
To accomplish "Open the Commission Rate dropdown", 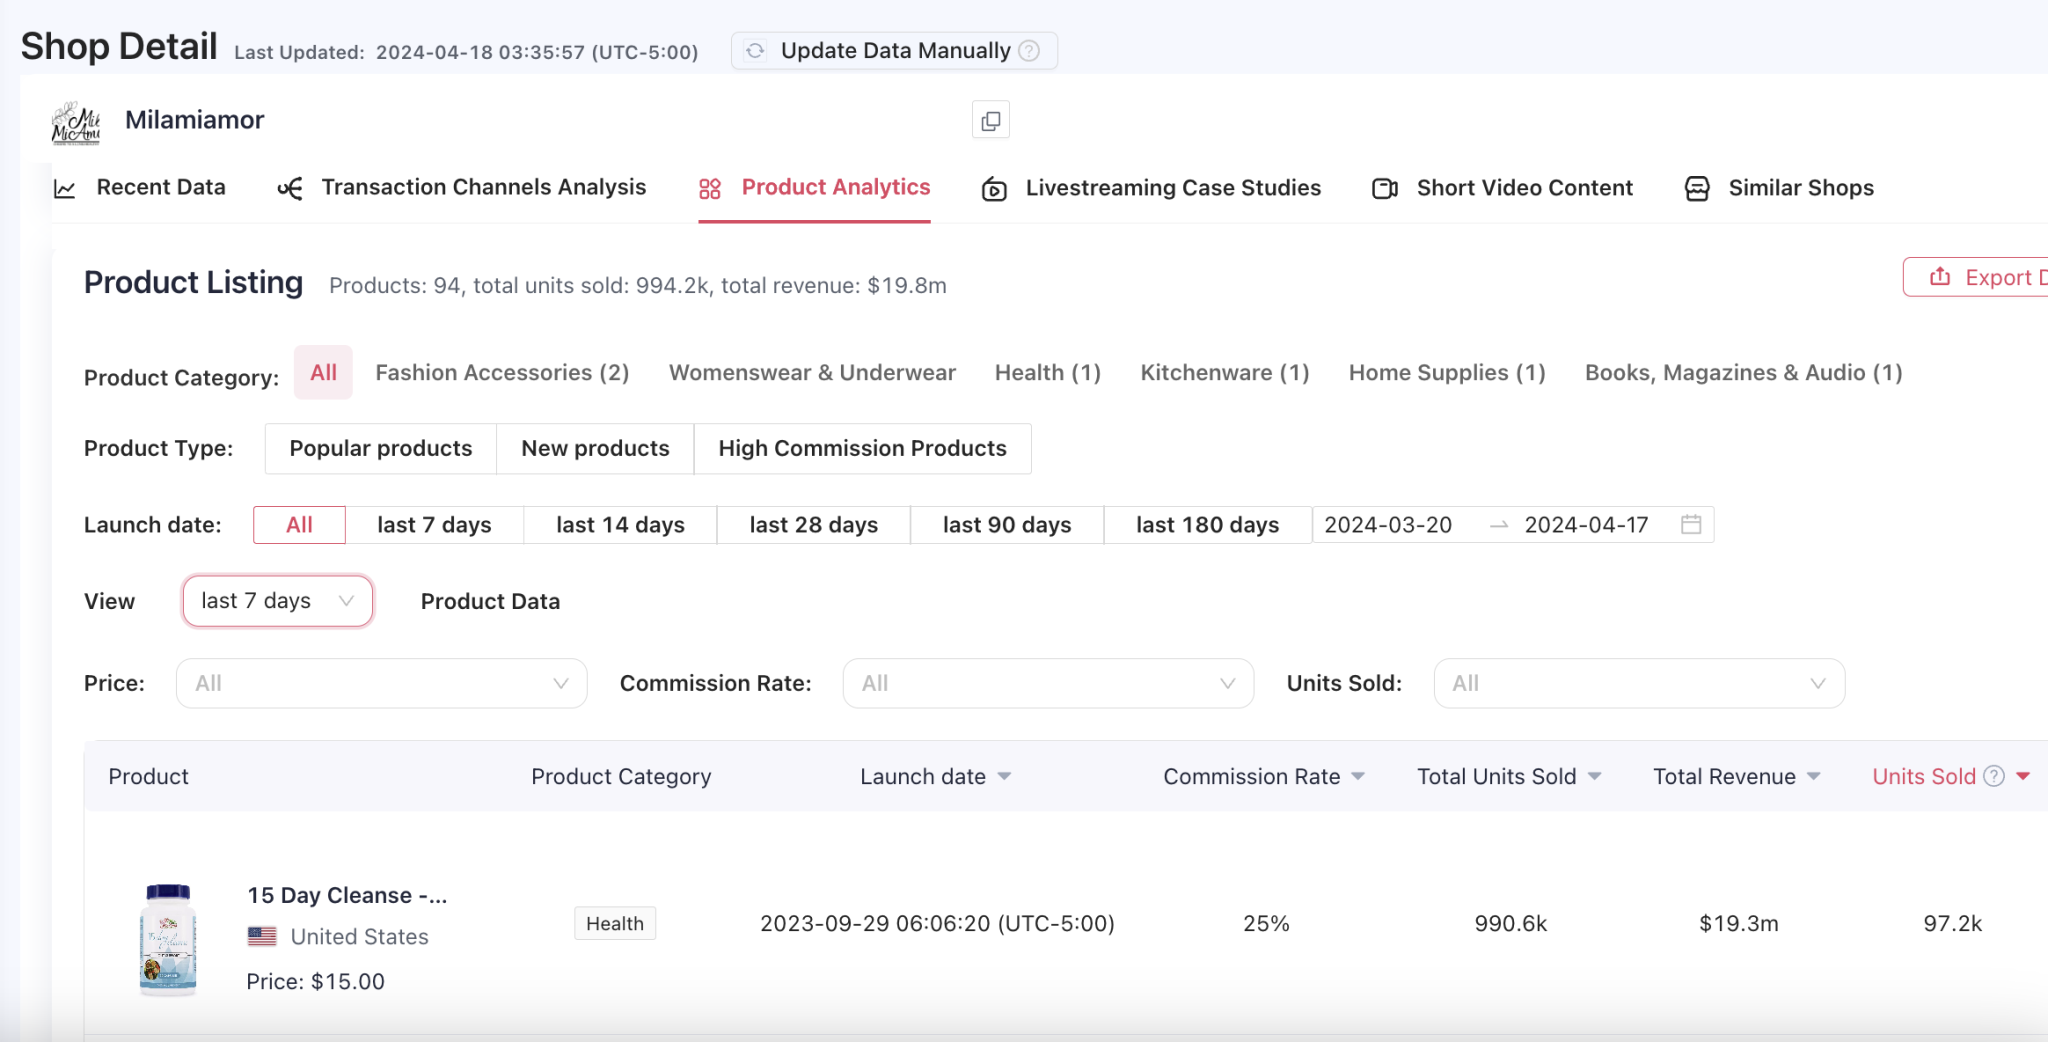I will coord(1047,683).
